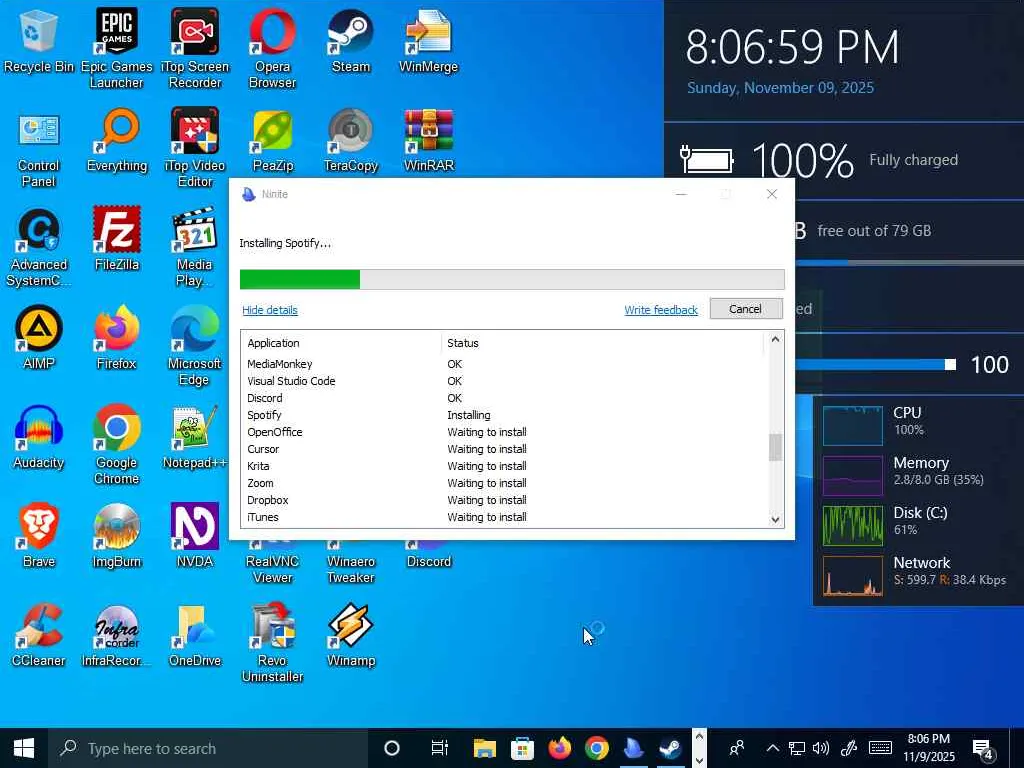Screen dimensions: 1024x768
Task: Click the Status column header
Action: pos(602,343)
